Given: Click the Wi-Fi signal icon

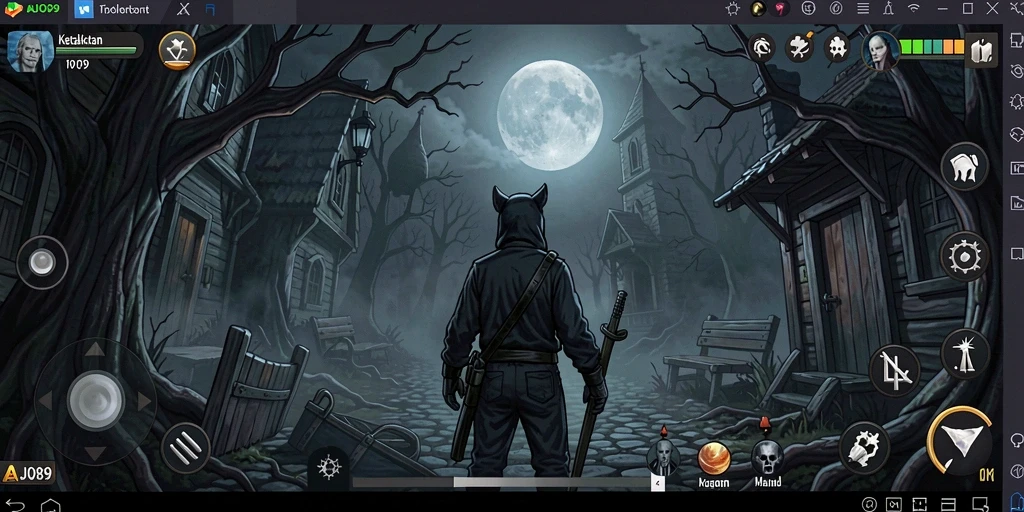Looking at the screenshot, I should (914, 8).
